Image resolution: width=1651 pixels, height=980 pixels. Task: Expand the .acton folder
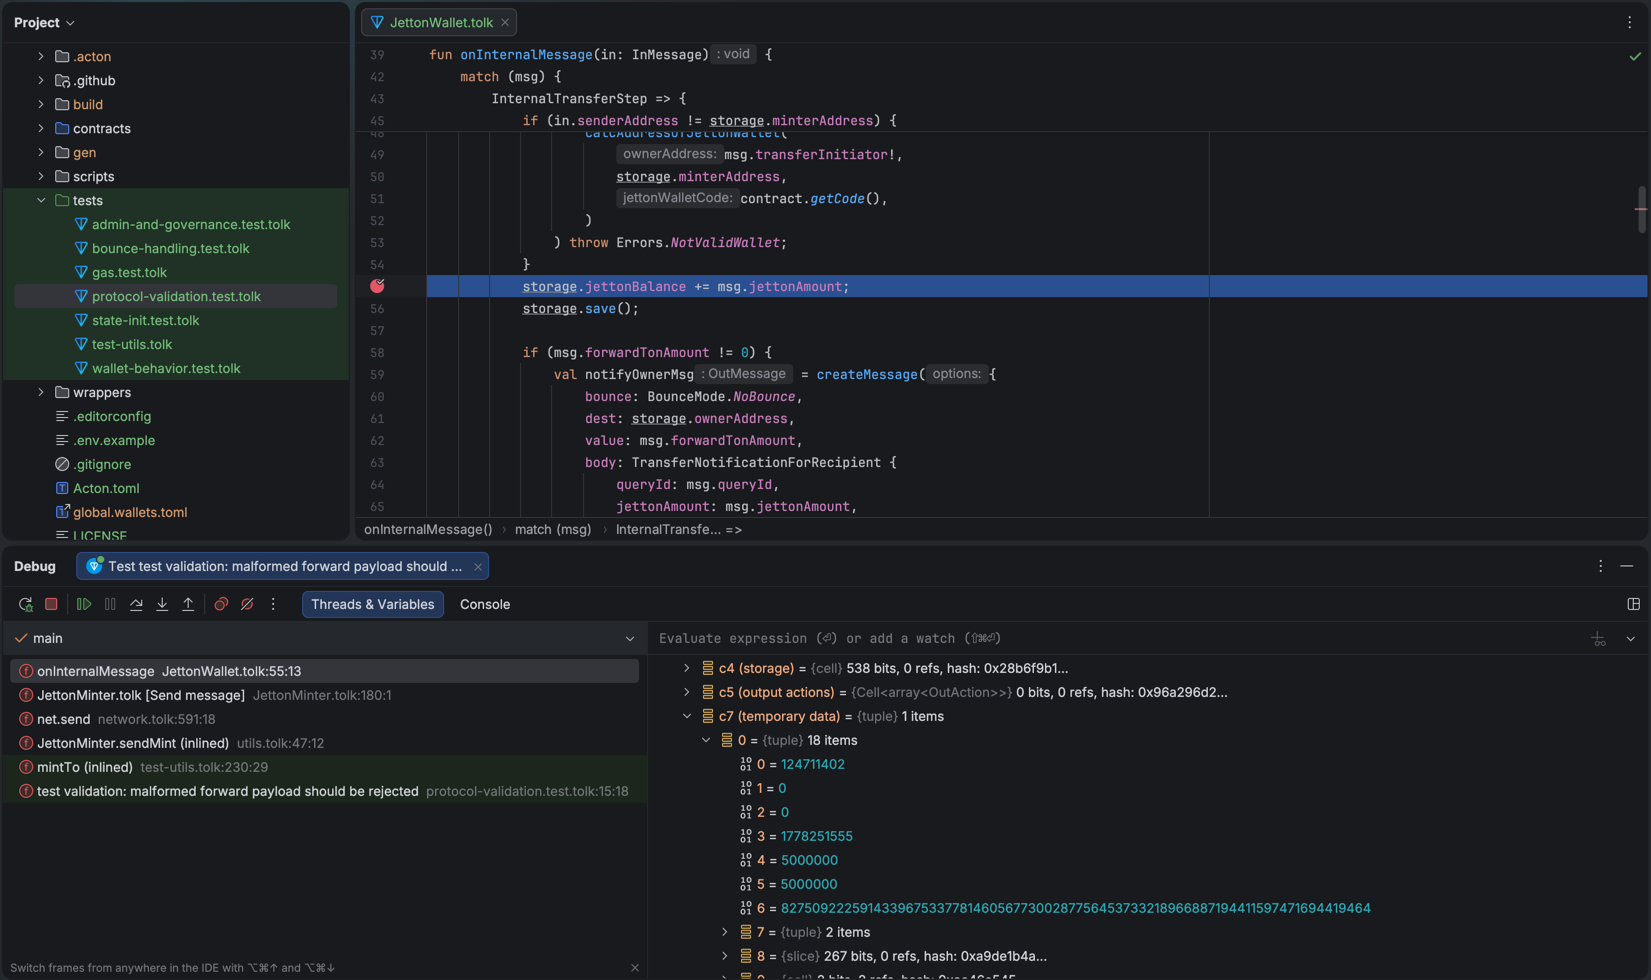[x=41, y=56]
